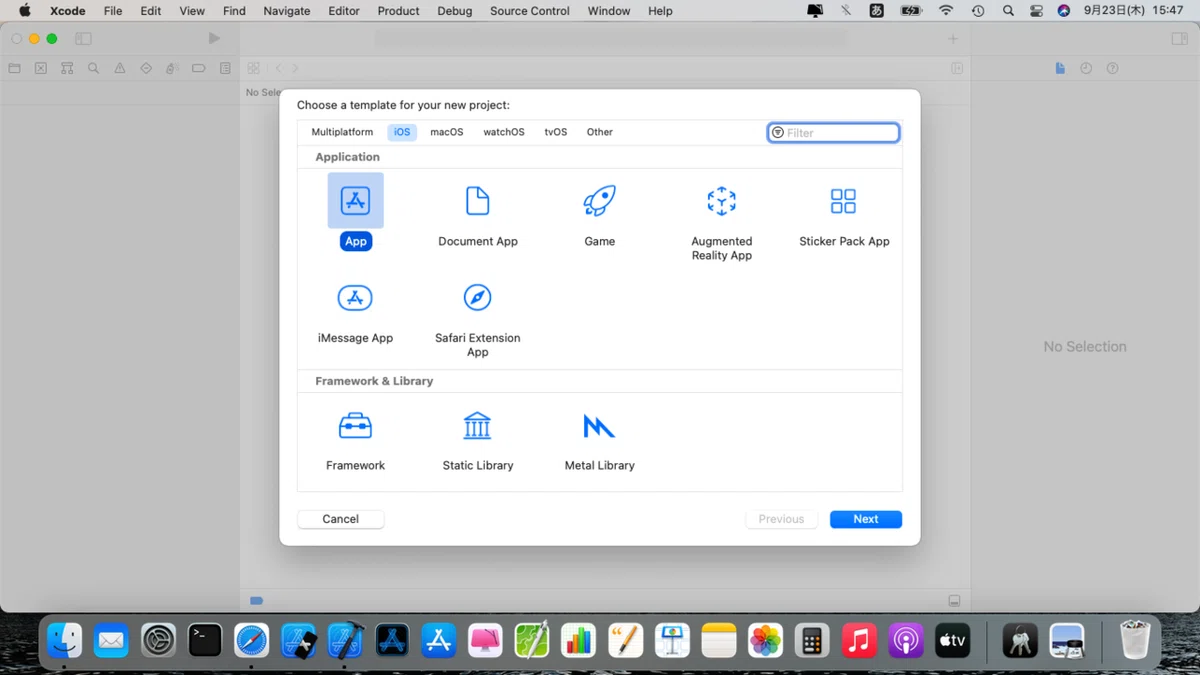Show the Symbol navigator icon

tap(67, 68)
